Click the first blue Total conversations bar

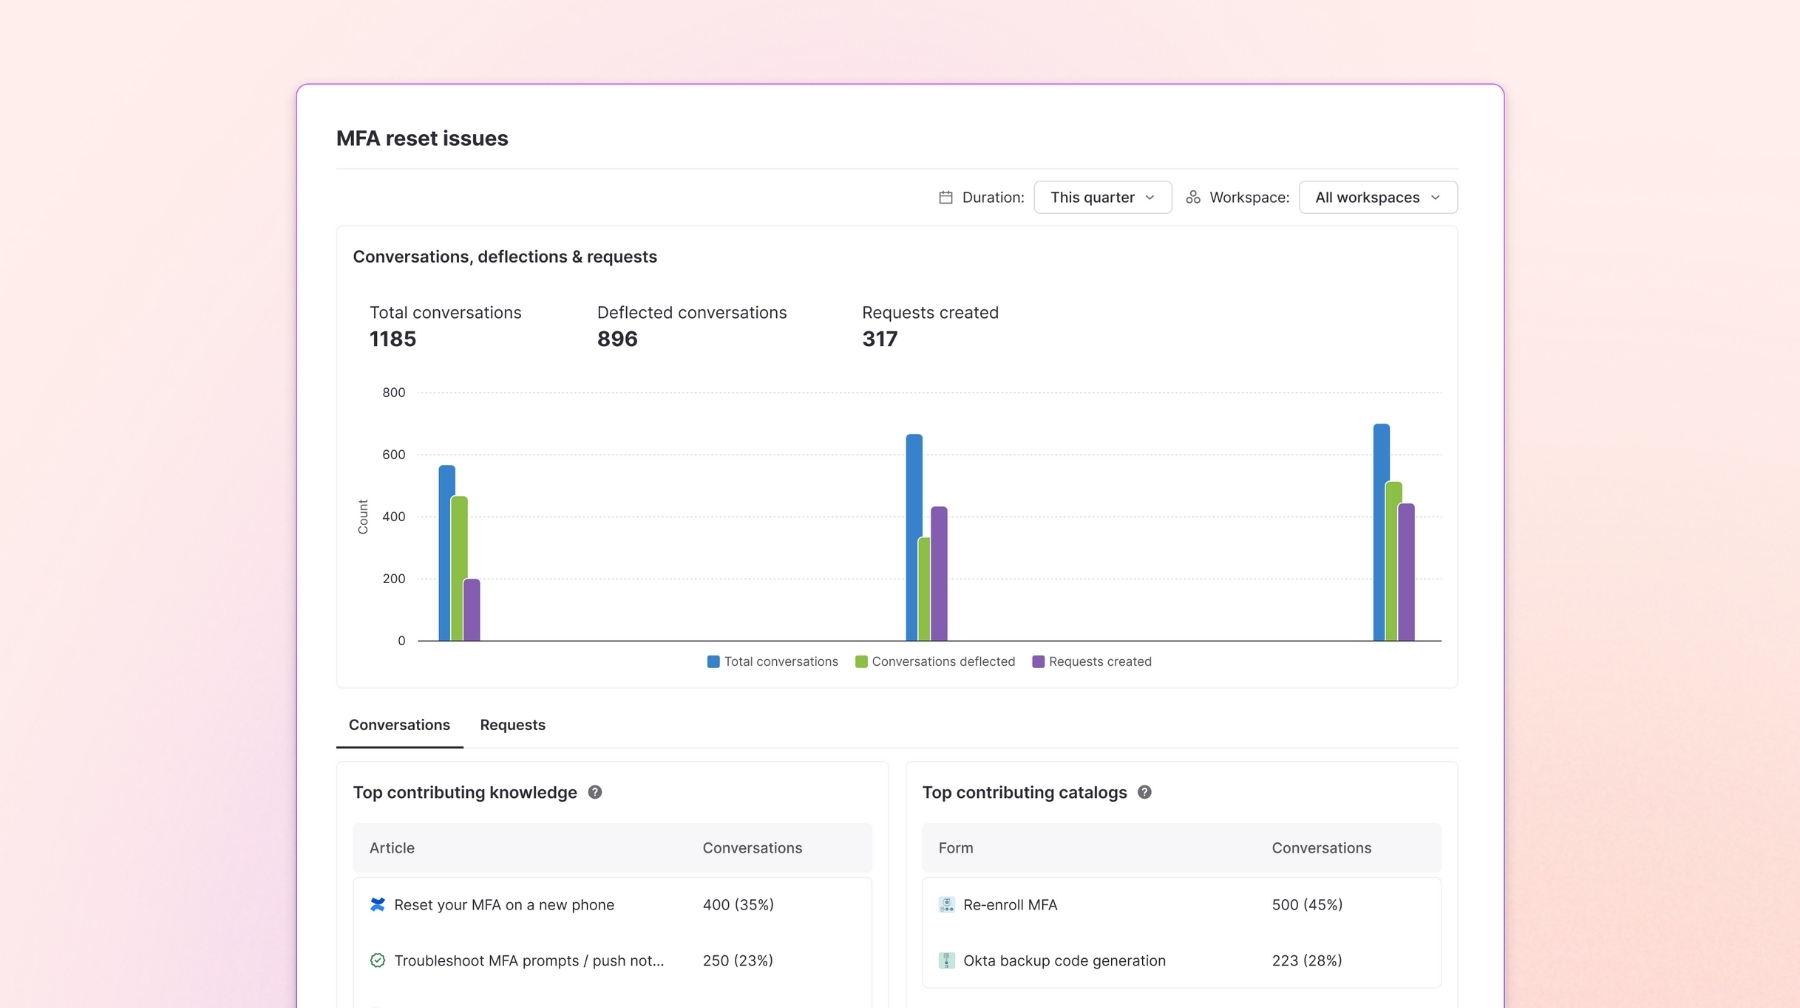[x=447, y=553]
